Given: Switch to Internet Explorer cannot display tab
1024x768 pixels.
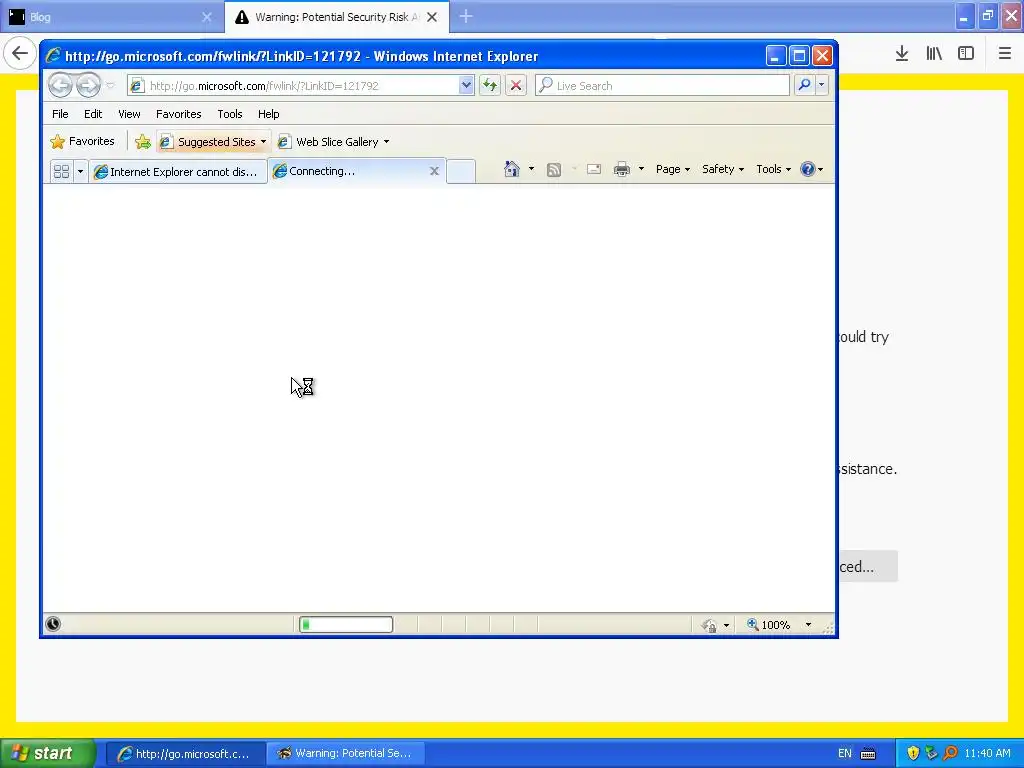Looking at the screenshot, I should [178, 172].
